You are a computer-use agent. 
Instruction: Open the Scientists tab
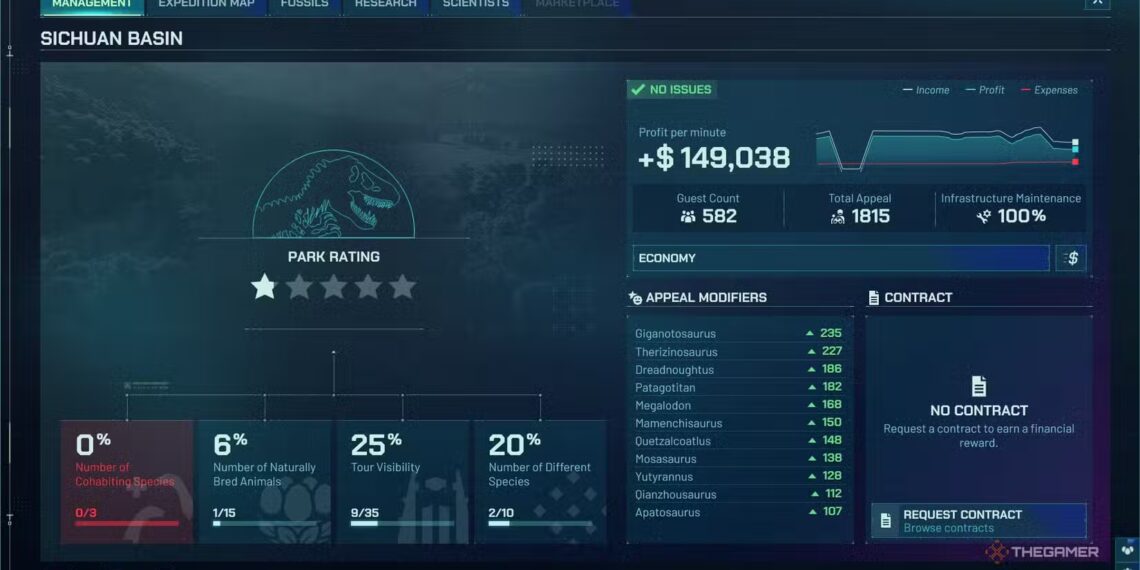click(475, 4)
